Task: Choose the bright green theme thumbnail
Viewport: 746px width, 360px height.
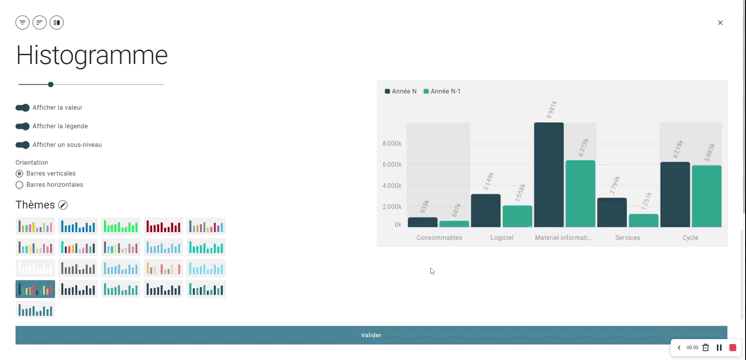Action: coord(121,226)
